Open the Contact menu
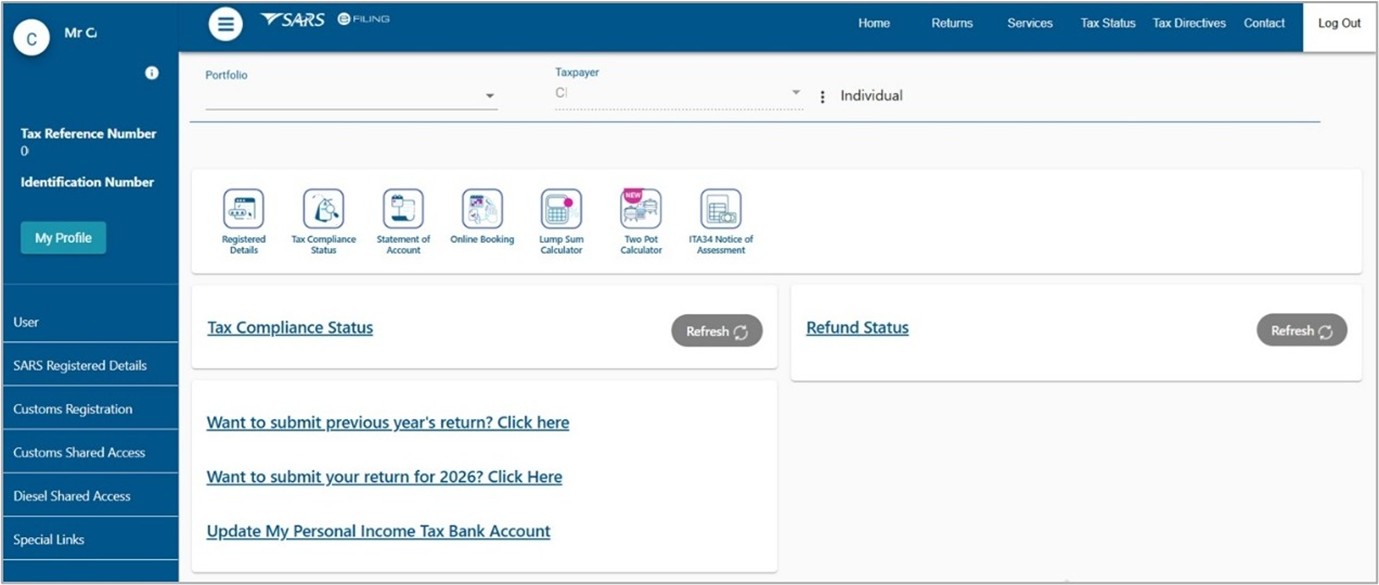 pyautogui.click(x=1264, y=23)
